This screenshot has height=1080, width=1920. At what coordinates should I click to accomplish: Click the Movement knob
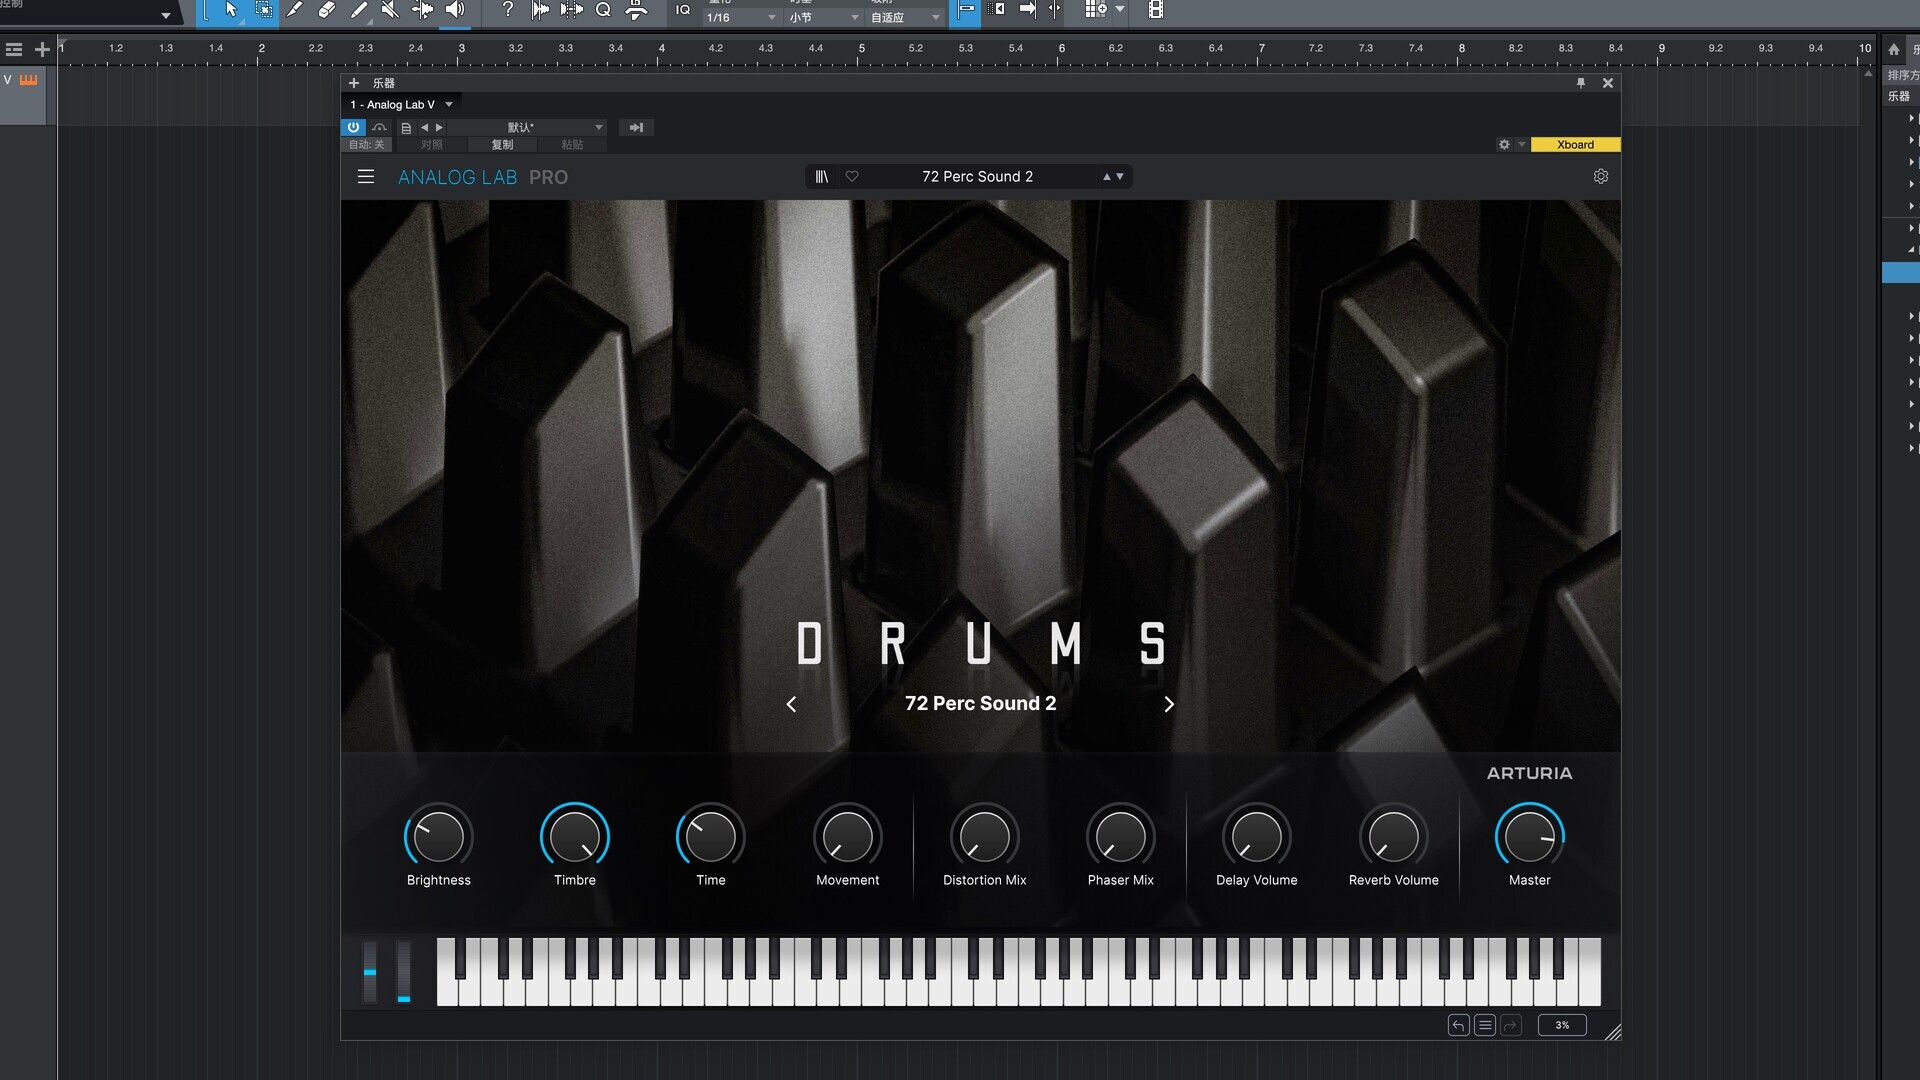point(847,837)
